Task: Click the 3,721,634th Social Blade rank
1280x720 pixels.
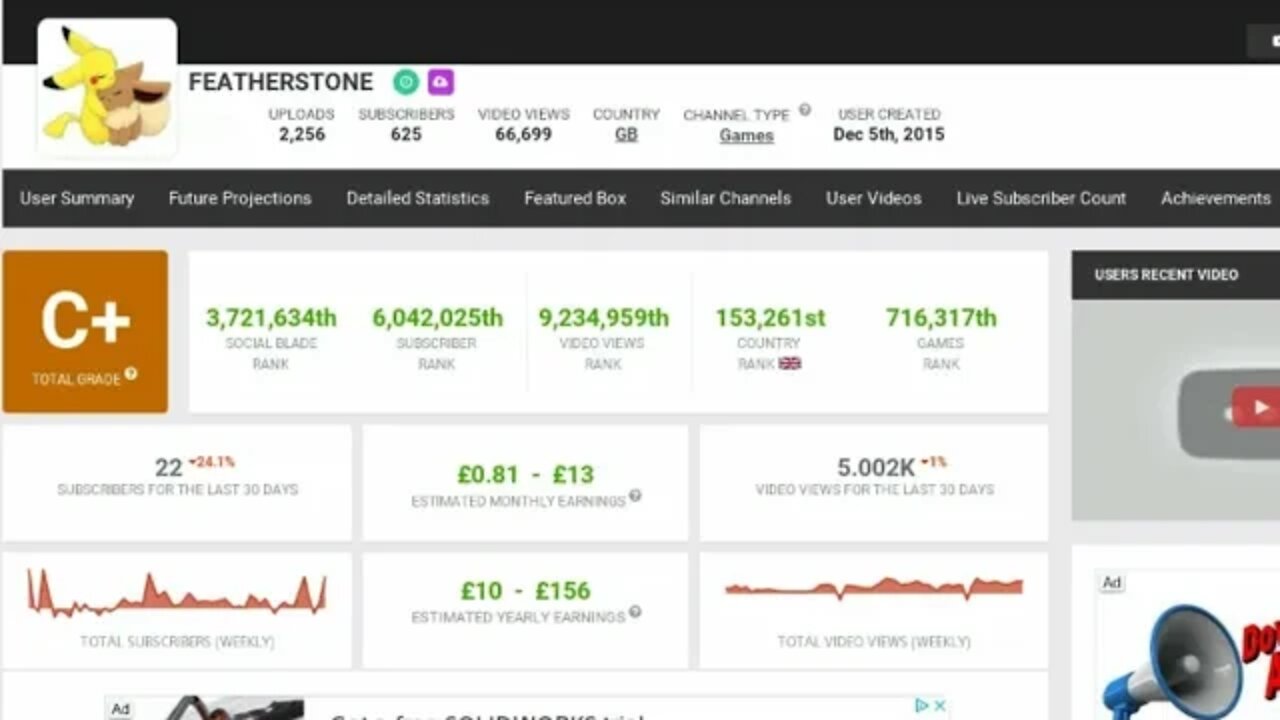Action: coord(271,318)
